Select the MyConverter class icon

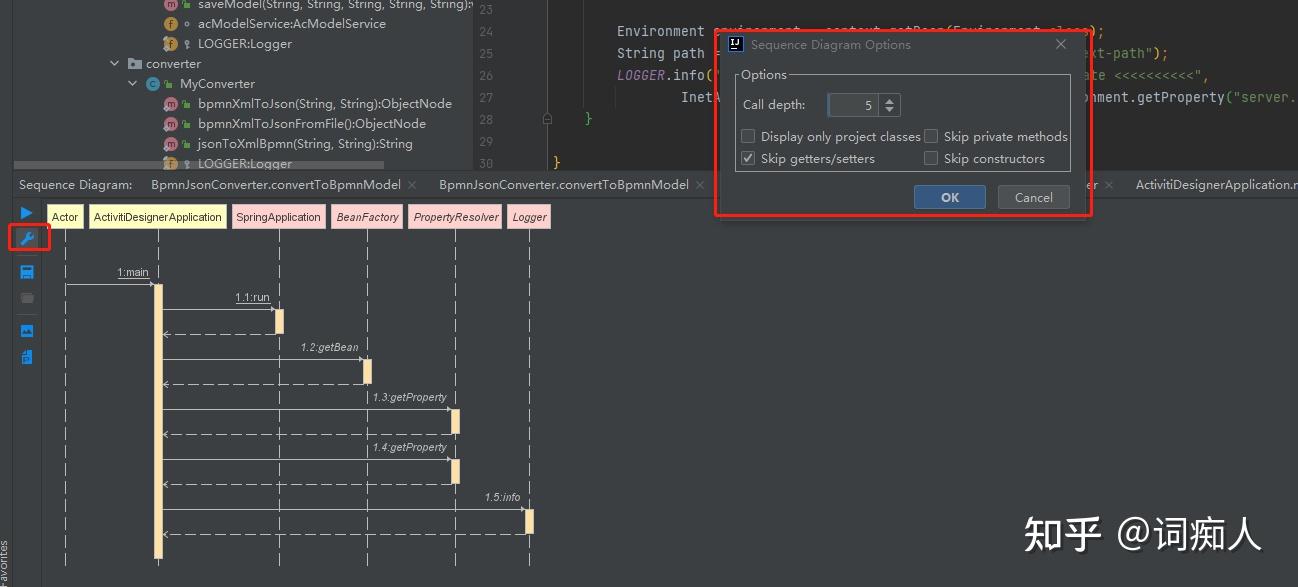tap(152, 83)
